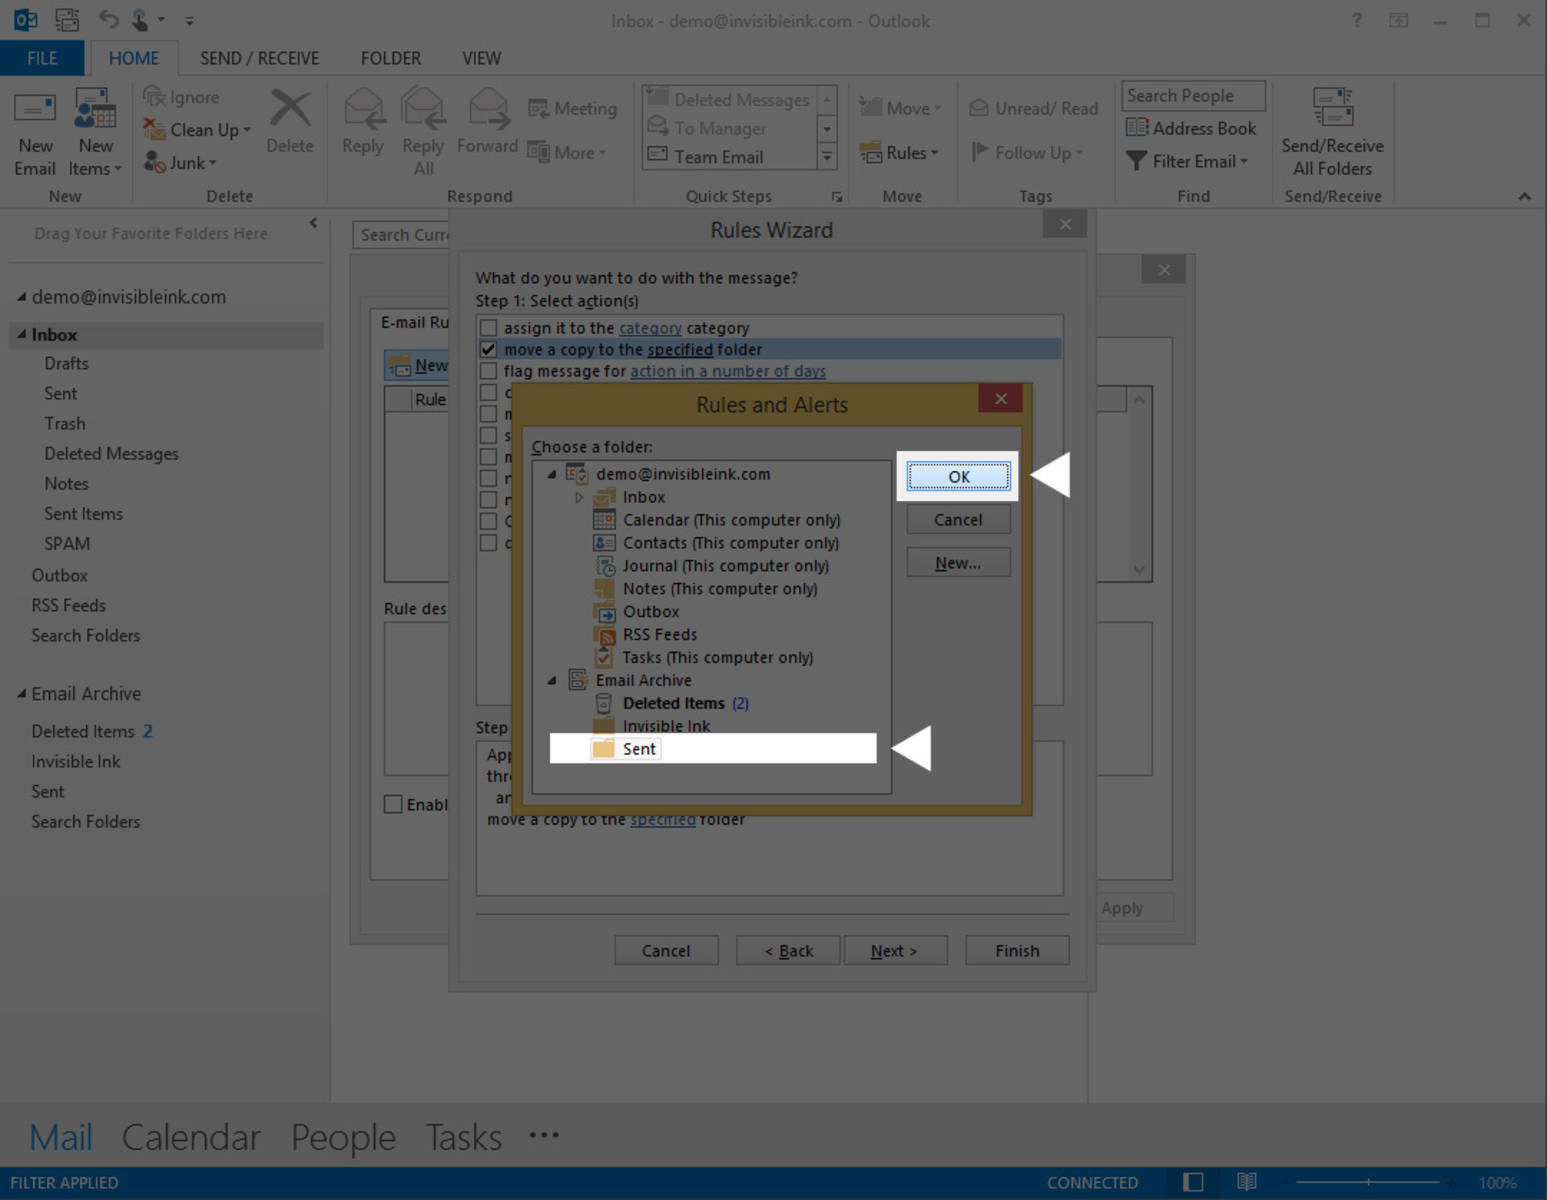Uncheck 'move a copy to specified folder'
Image resolution: width=1547 pixels, height=1200 pixels.
pyautogui.click(x=488, y=349)
